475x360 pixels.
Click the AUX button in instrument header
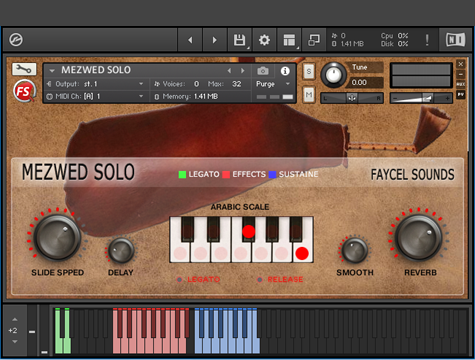click(x=461, y=84)
